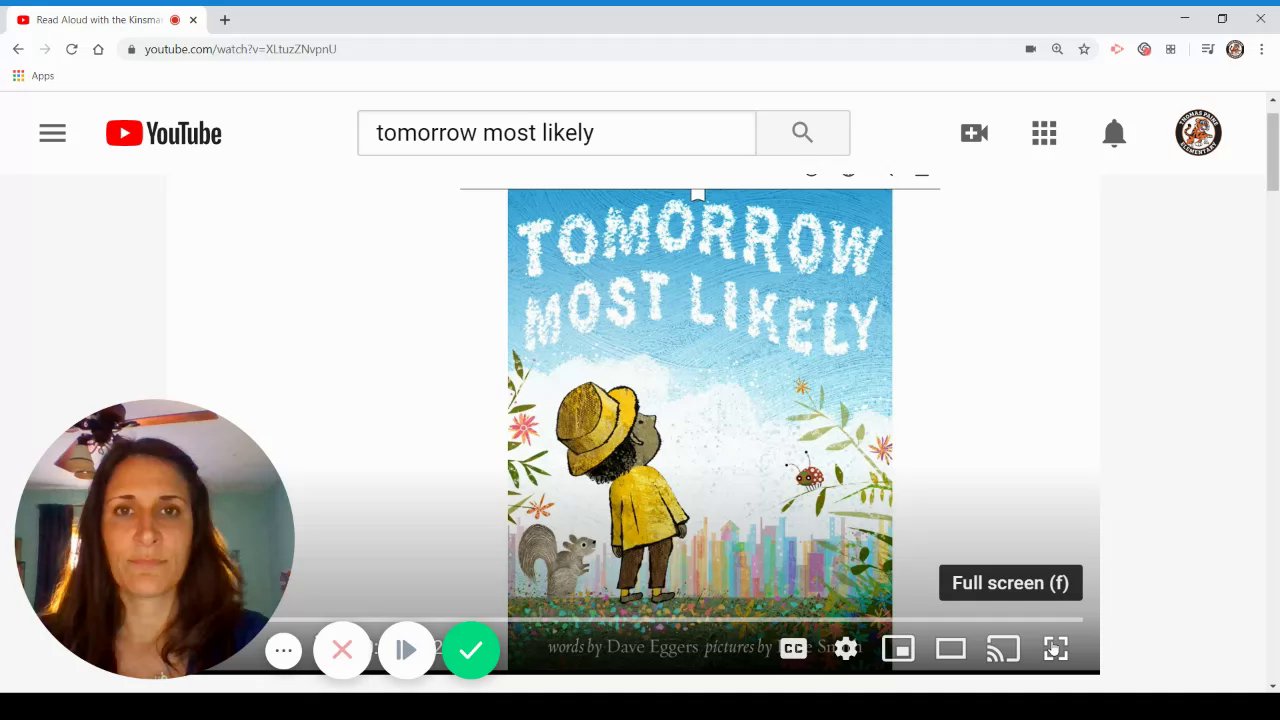Open the Apps bookmarks shortcut
This screenshot has height=720, width=1280.
coord(33,76)
